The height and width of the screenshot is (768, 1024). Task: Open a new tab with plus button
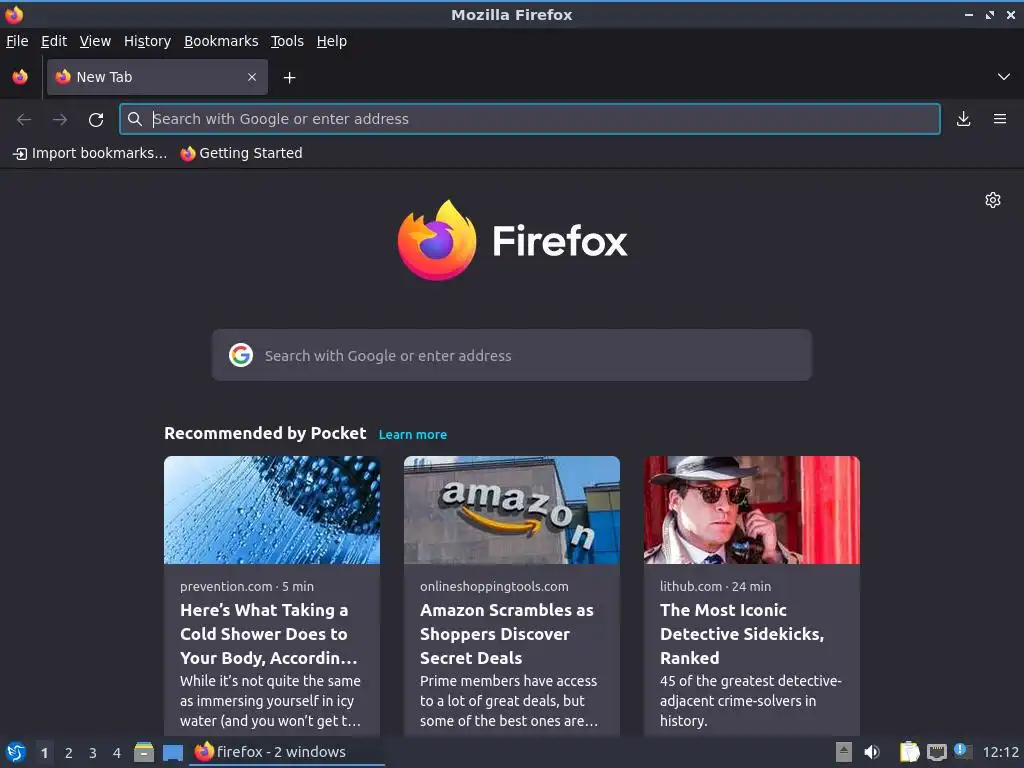pyautogui.click(x=289, y=78)
